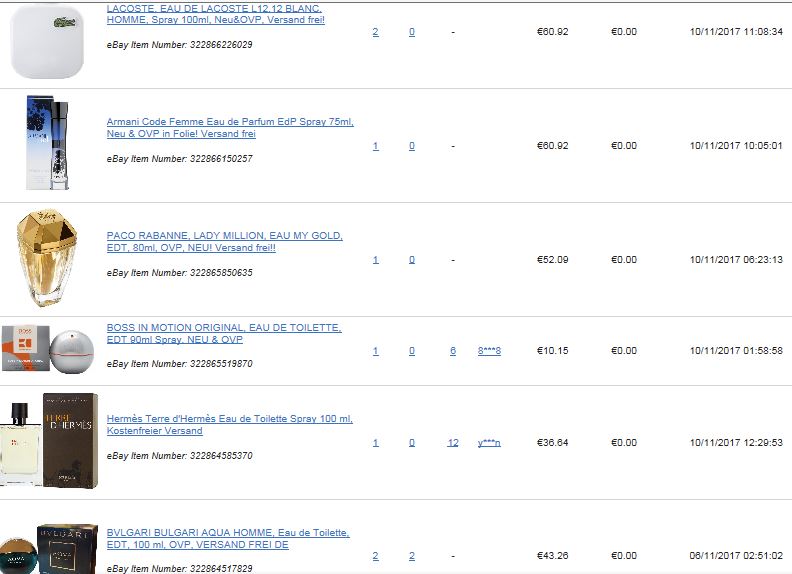792x574 pixels.
Task: View bidder y***n on Hermès listing
Action: pos(489,443)
